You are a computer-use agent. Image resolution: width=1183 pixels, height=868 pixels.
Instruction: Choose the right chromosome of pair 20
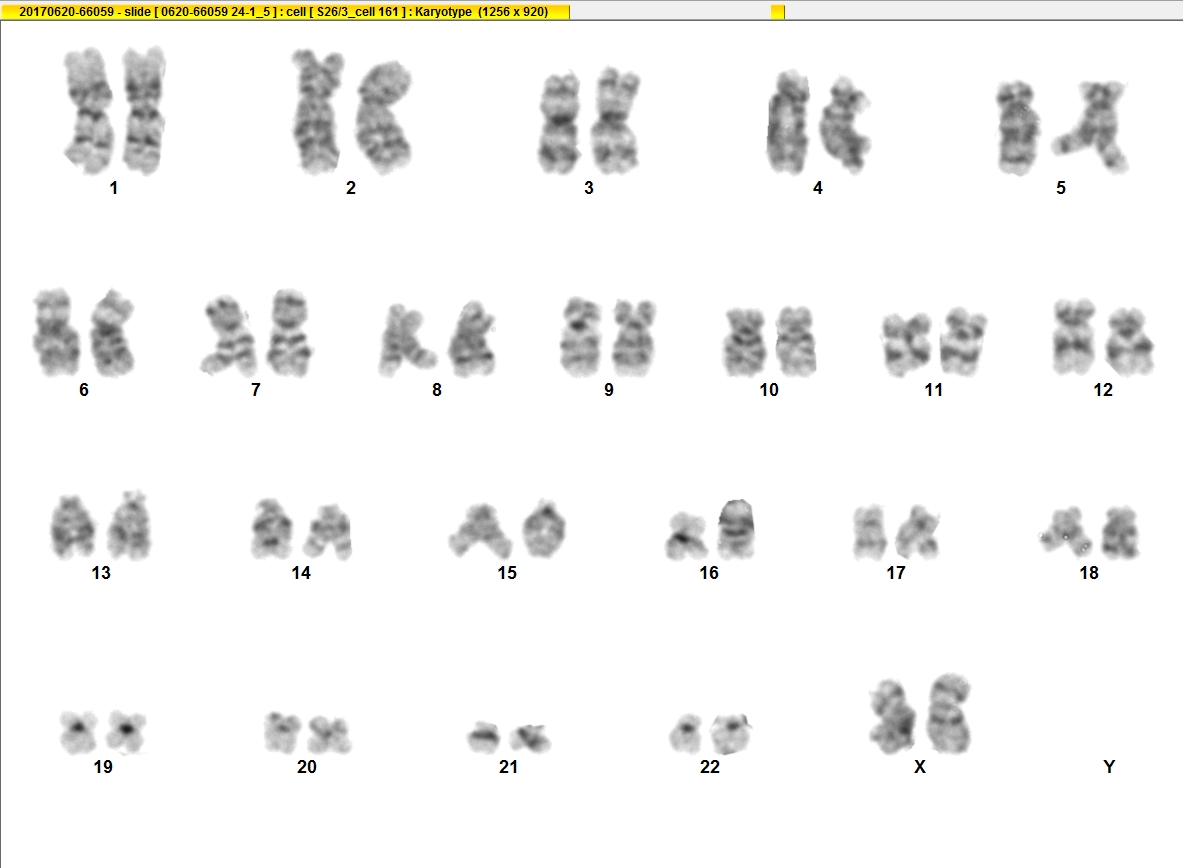(330, 734)
